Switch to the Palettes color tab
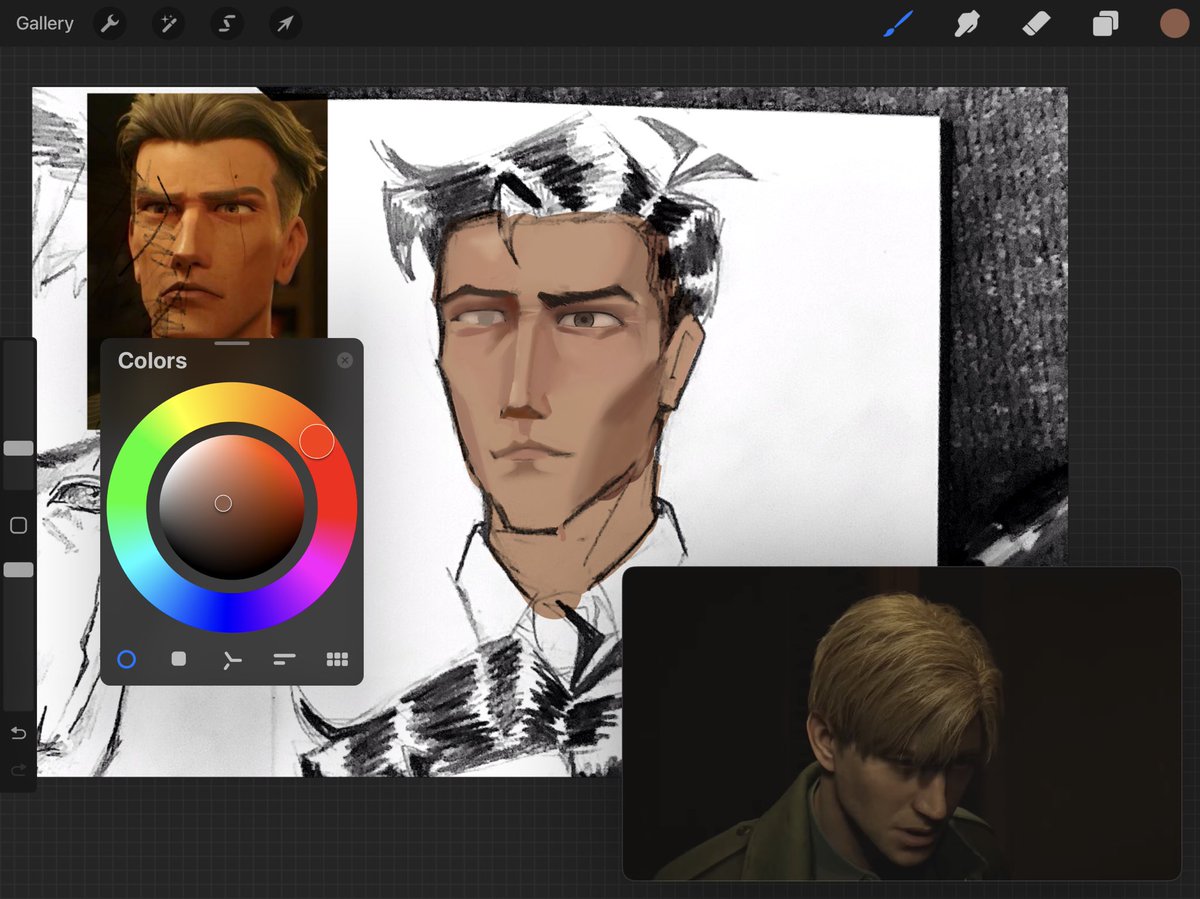The width and height of the screenshot is (1200, 899). [337, 659]
